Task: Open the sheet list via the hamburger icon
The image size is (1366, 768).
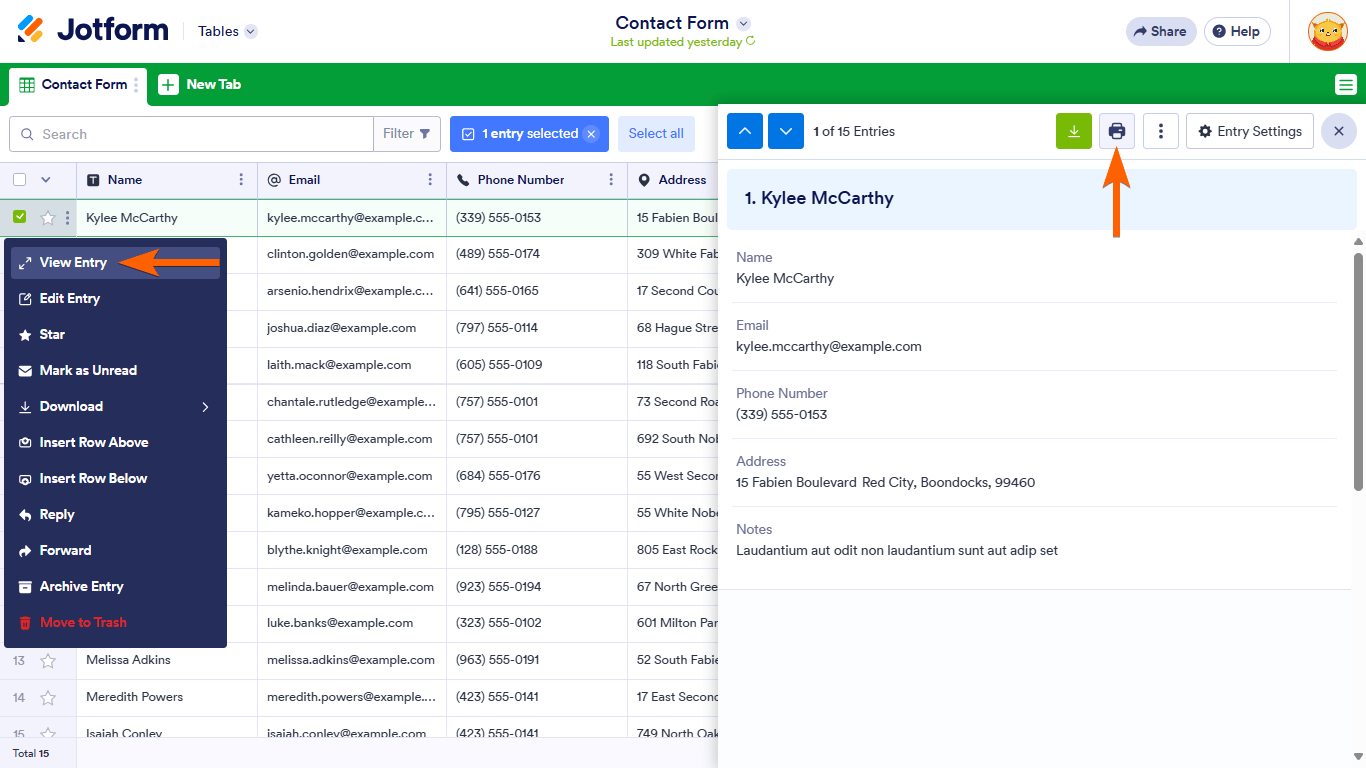Action: pos(1346,85)
